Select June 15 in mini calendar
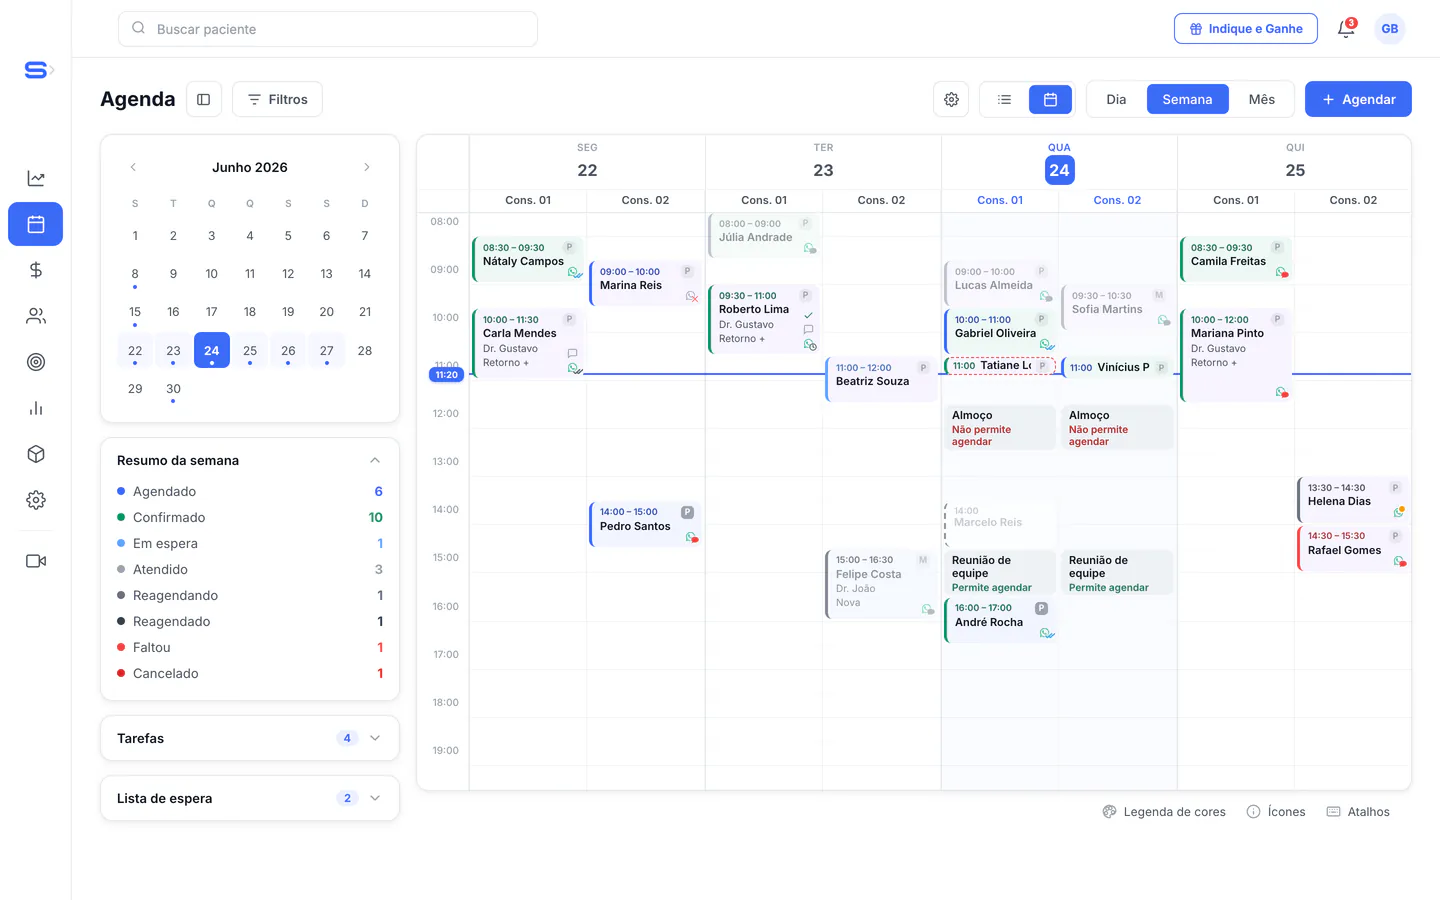This screenshot has height=900, width=1440. (135, 312)
